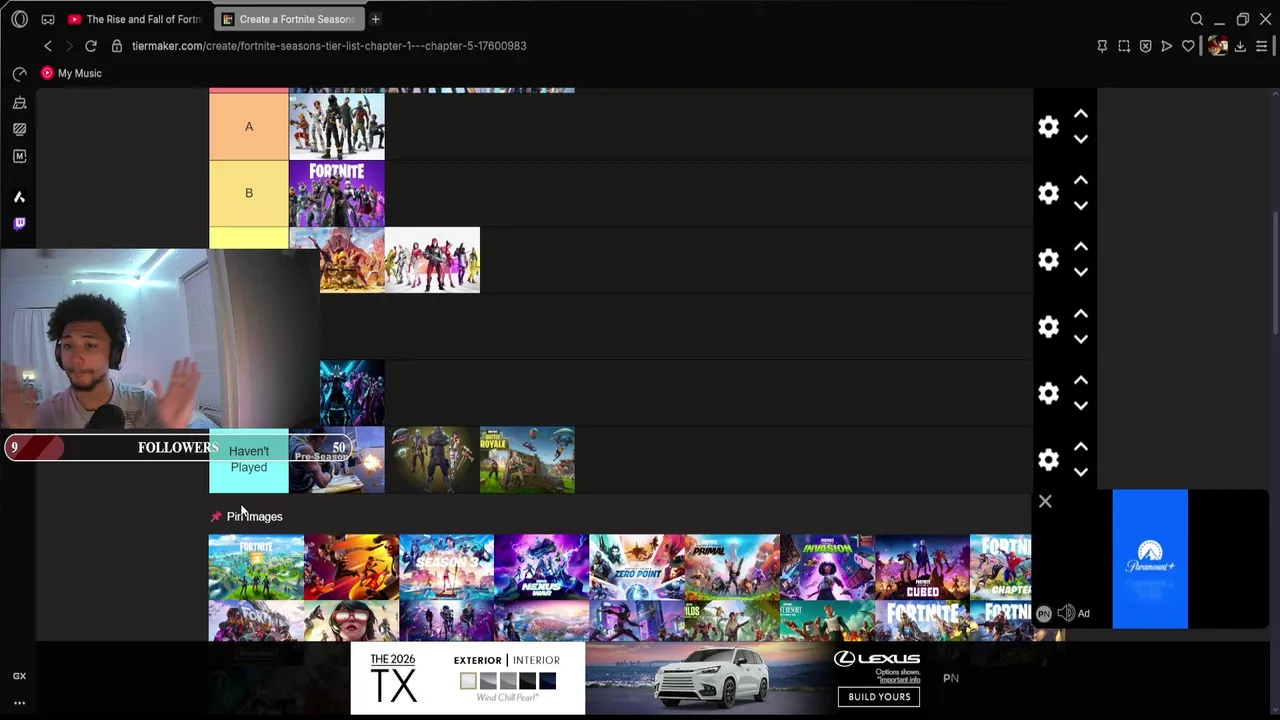Click the site security padlock icon
The image size is (1280, 720).
point(117,46)
